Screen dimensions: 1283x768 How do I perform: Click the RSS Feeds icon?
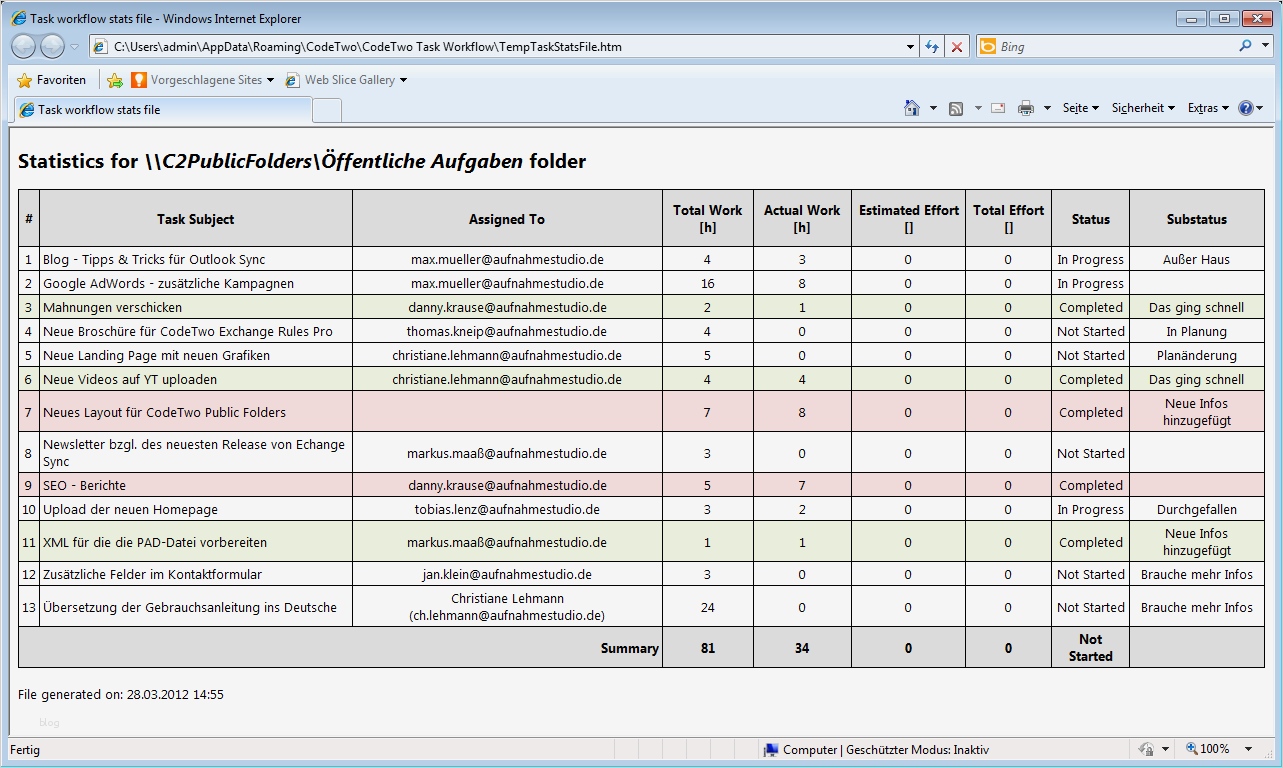click(957, 107)
